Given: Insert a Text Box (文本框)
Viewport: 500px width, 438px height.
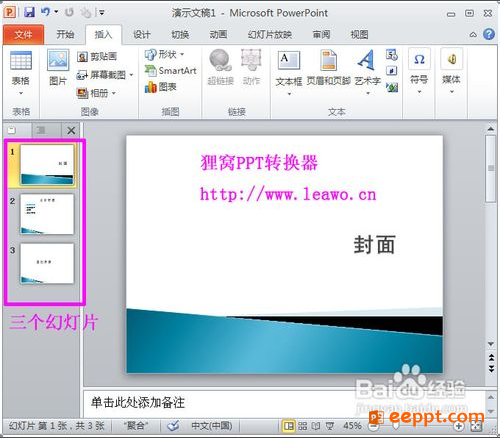Looking at the screenshot, I should (289, 60).
